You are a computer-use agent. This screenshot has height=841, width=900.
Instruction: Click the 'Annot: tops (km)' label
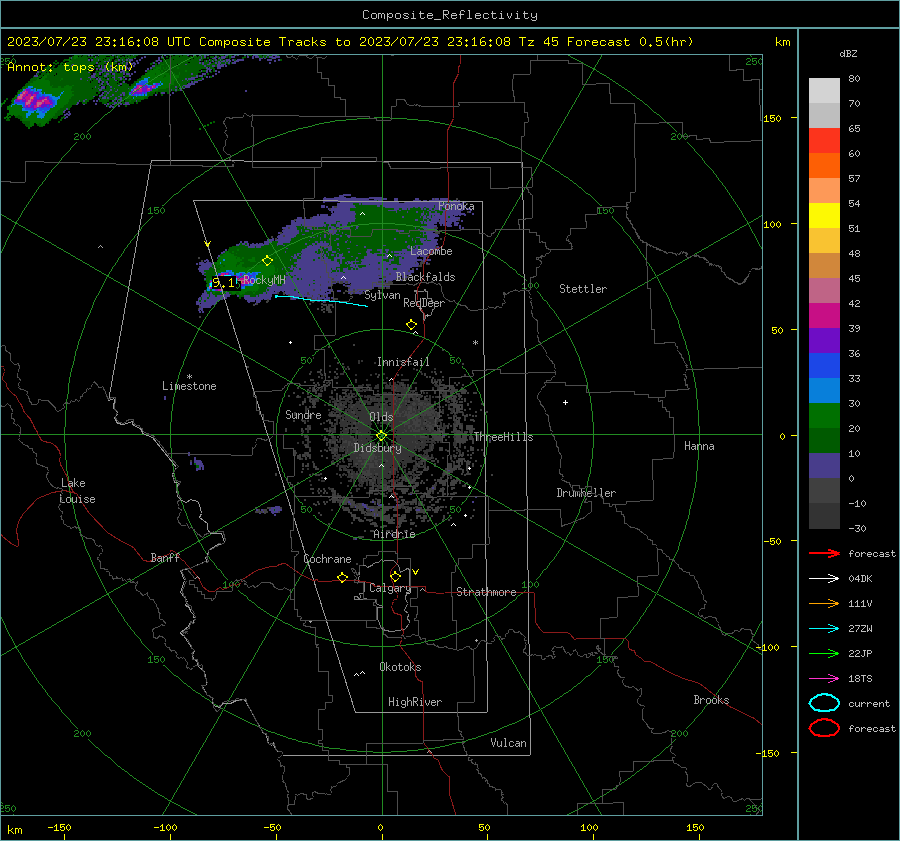pos(70,67)
